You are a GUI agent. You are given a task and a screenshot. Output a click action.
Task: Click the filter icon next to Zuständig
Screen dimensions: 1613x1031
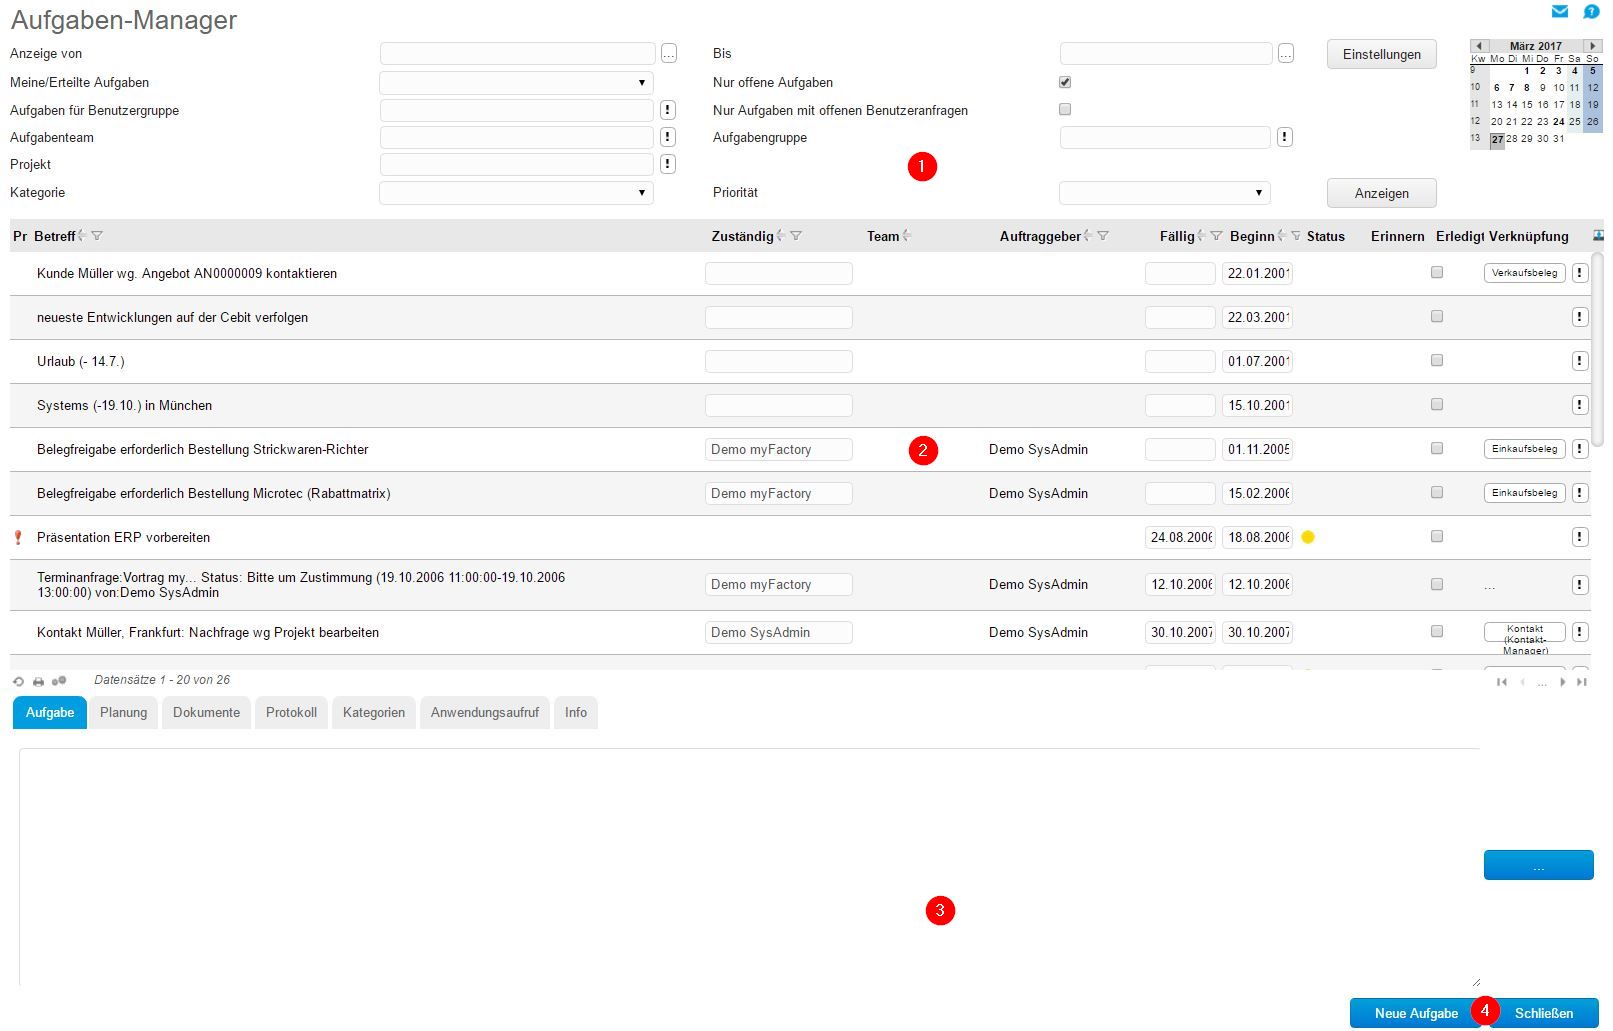pyautogui.click(x=796, y=236)
